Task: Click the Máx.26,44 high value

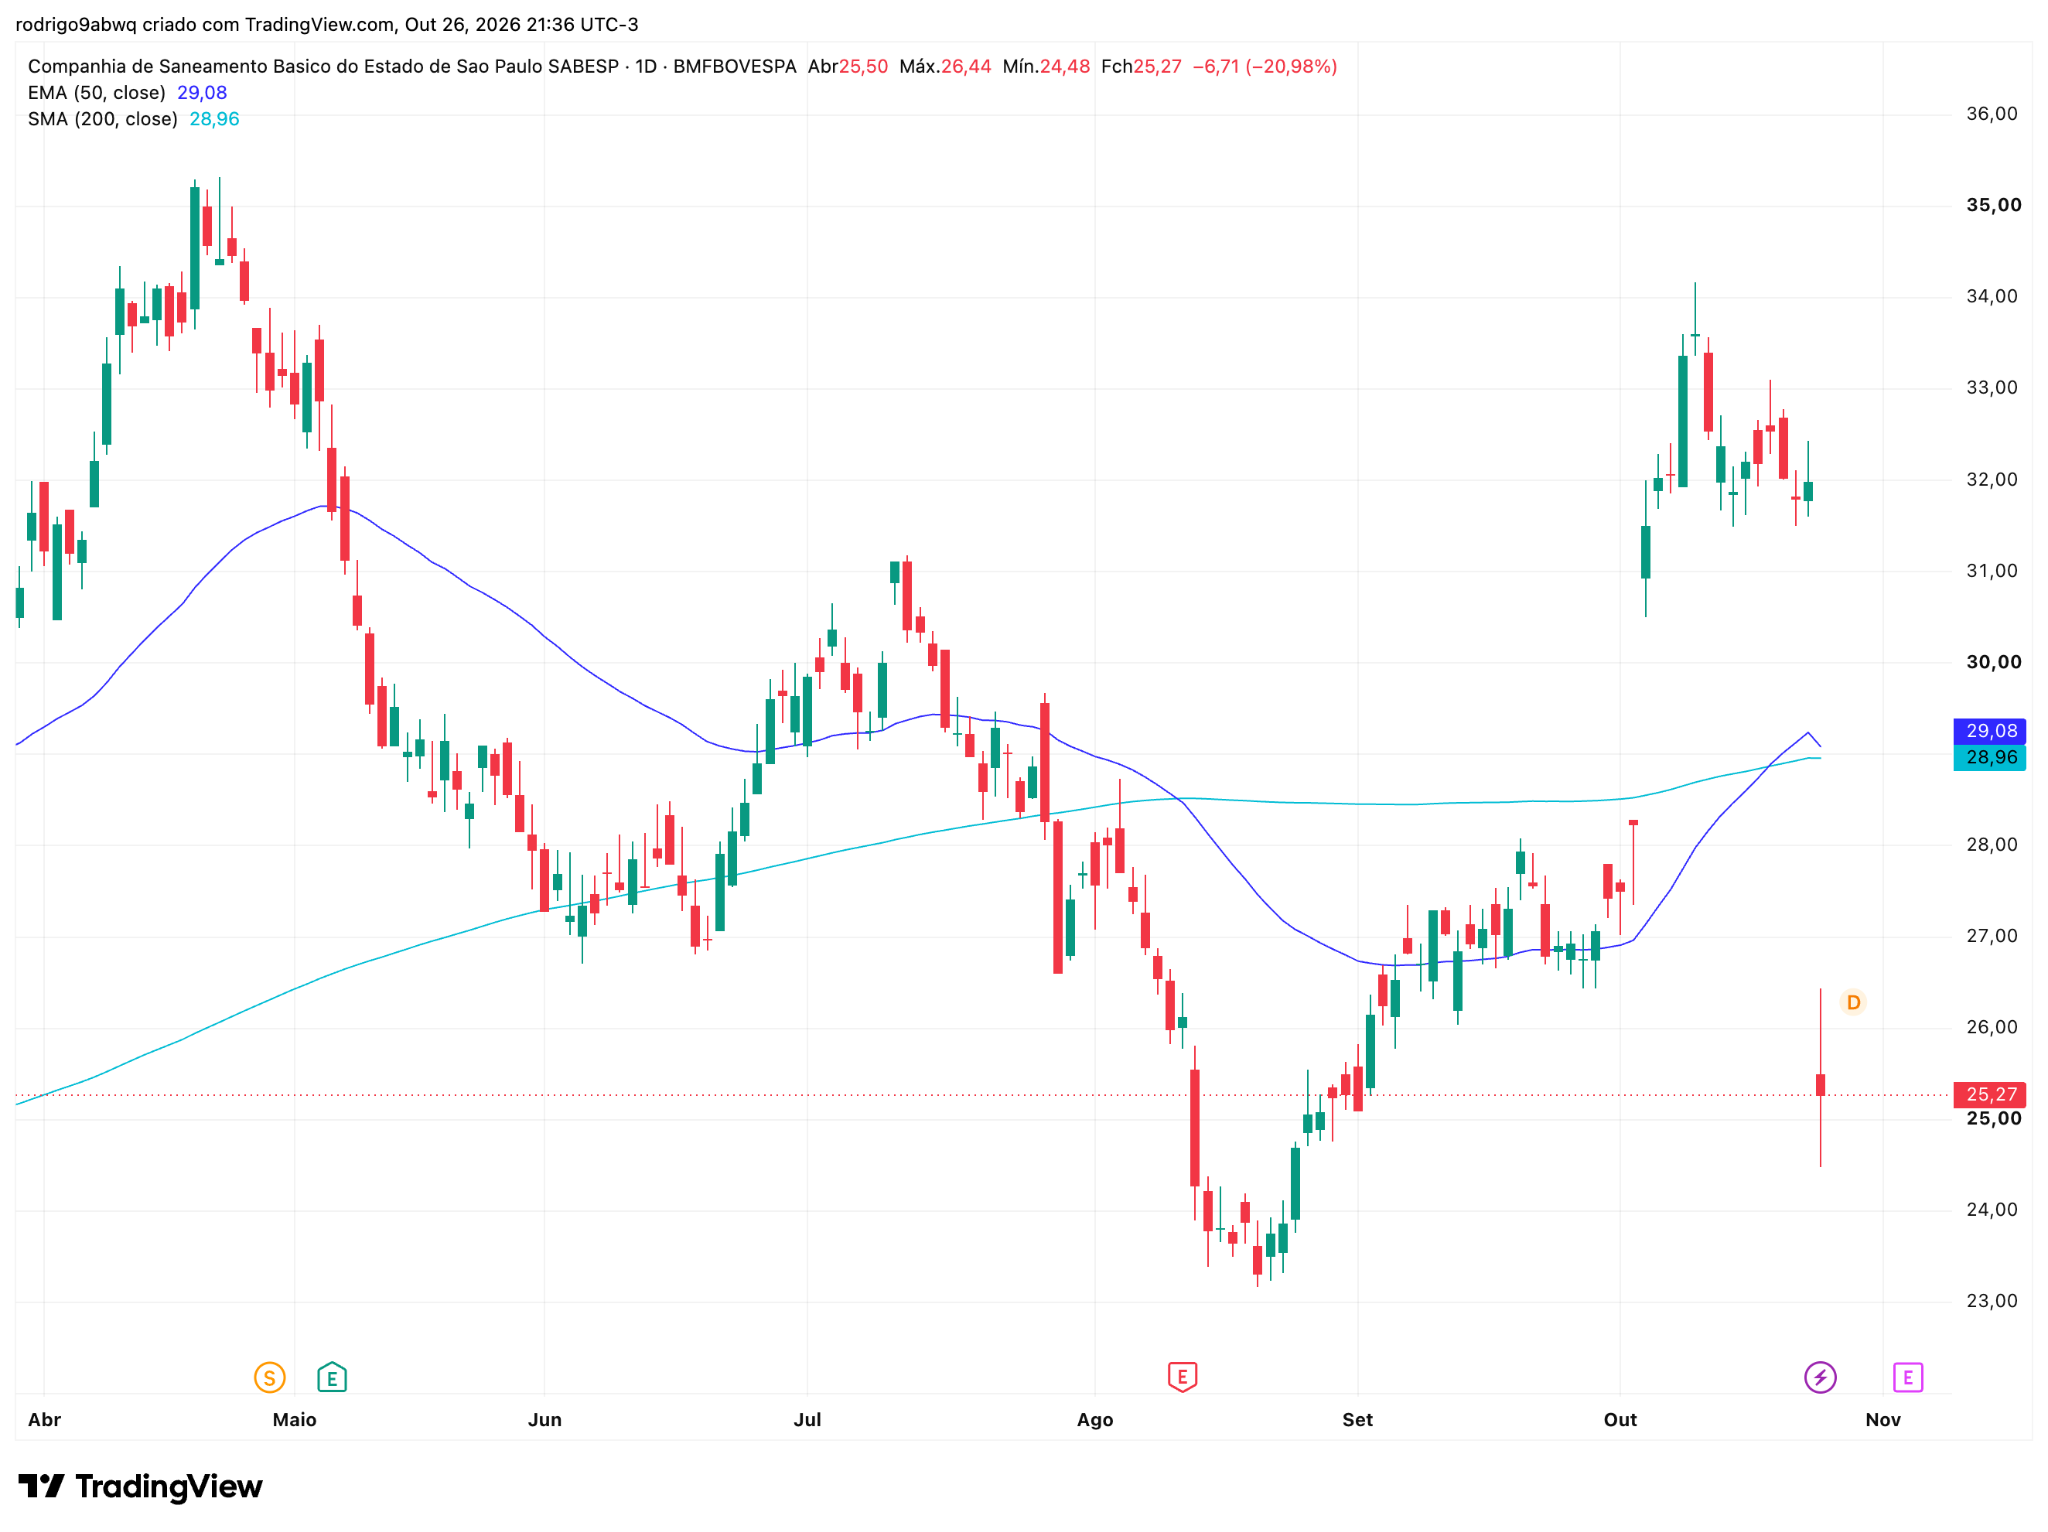Action: coord(945,67)
